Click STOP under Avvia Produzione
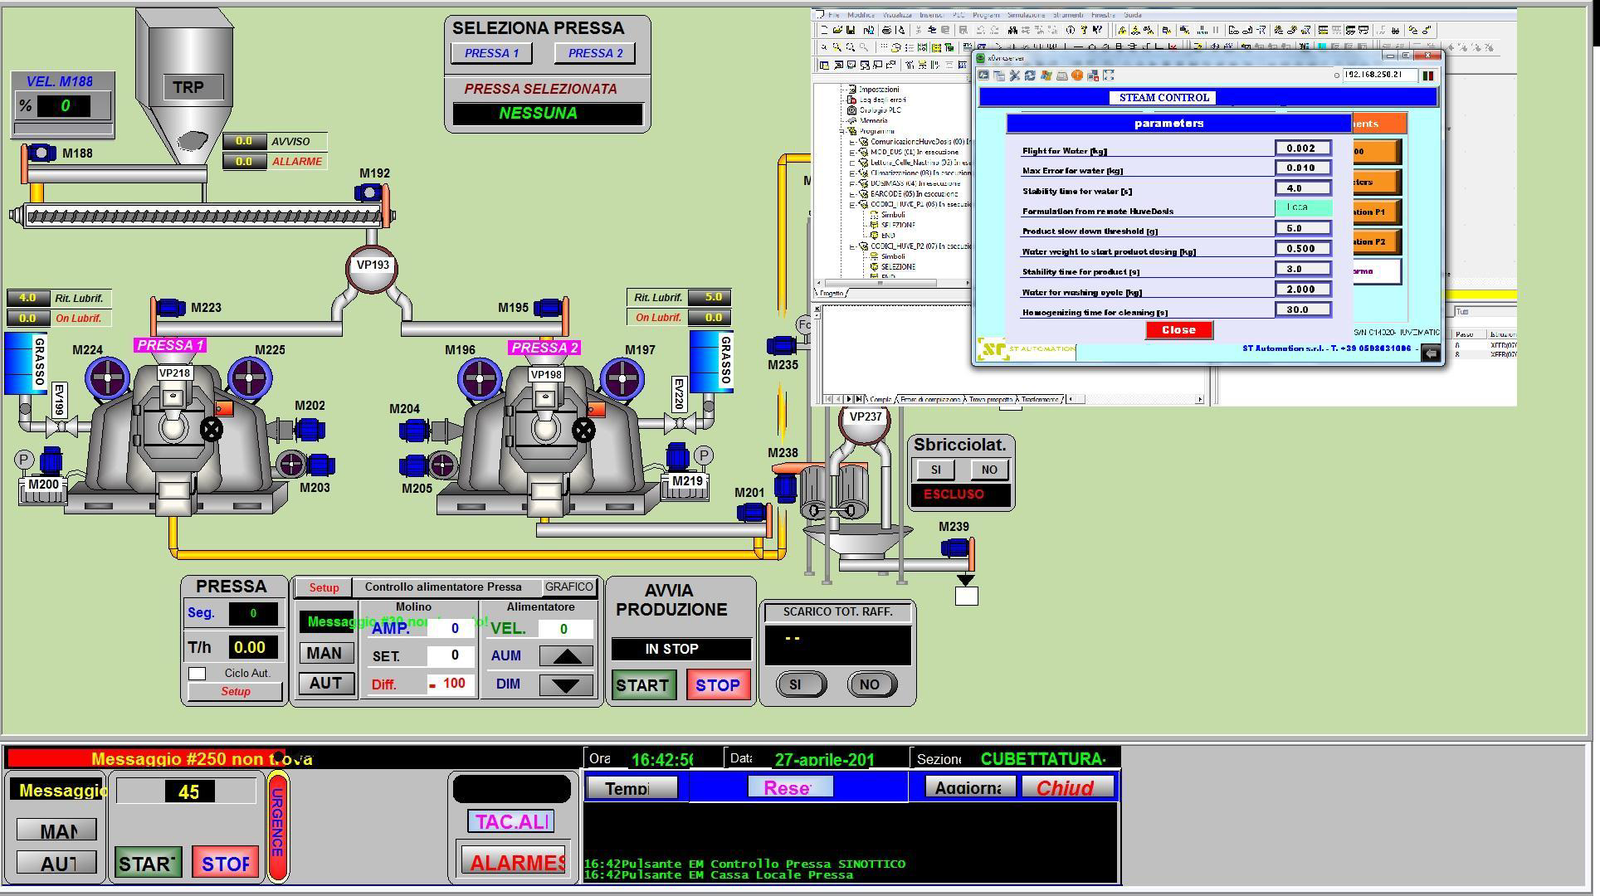 click(x=718, y=685)
